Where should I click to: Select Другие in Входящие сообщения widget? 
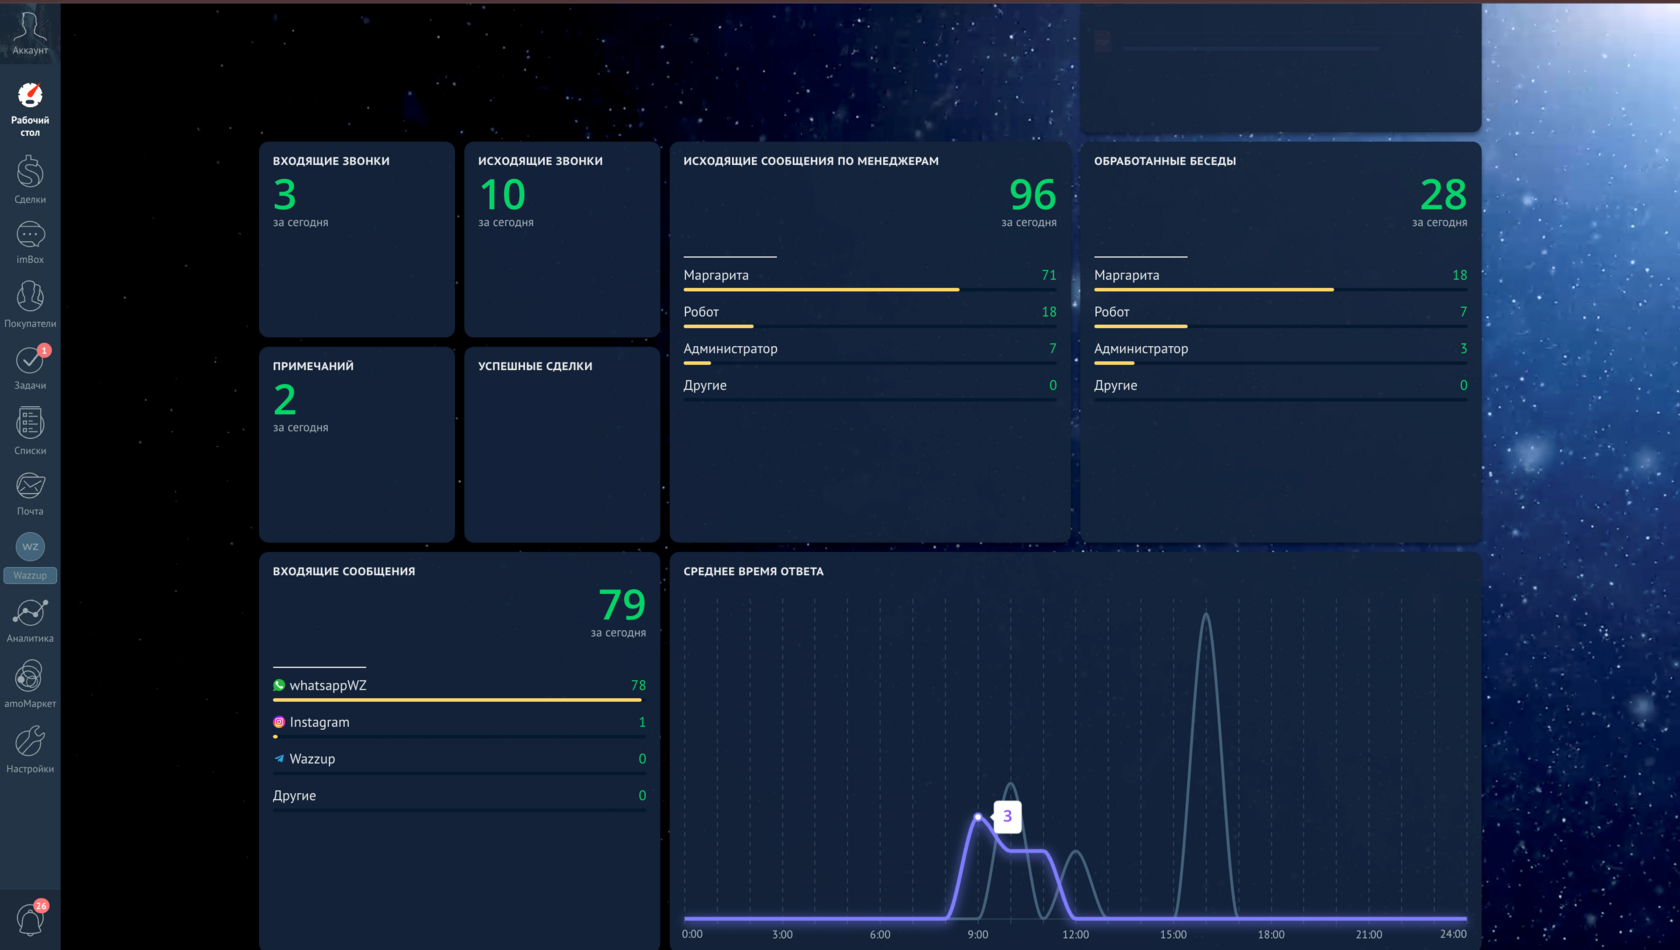tap(294, 796)
